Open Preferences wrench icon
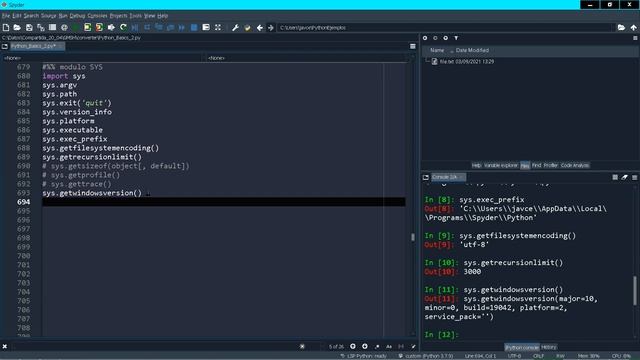This screenshot has height=360, width=640. (x=236, y=27)
